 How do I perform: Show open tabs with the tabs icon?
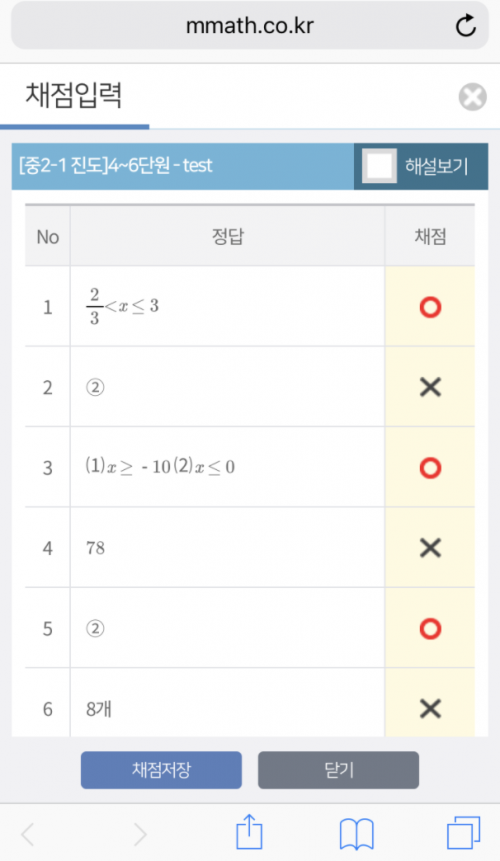click(x=464, y=833)
